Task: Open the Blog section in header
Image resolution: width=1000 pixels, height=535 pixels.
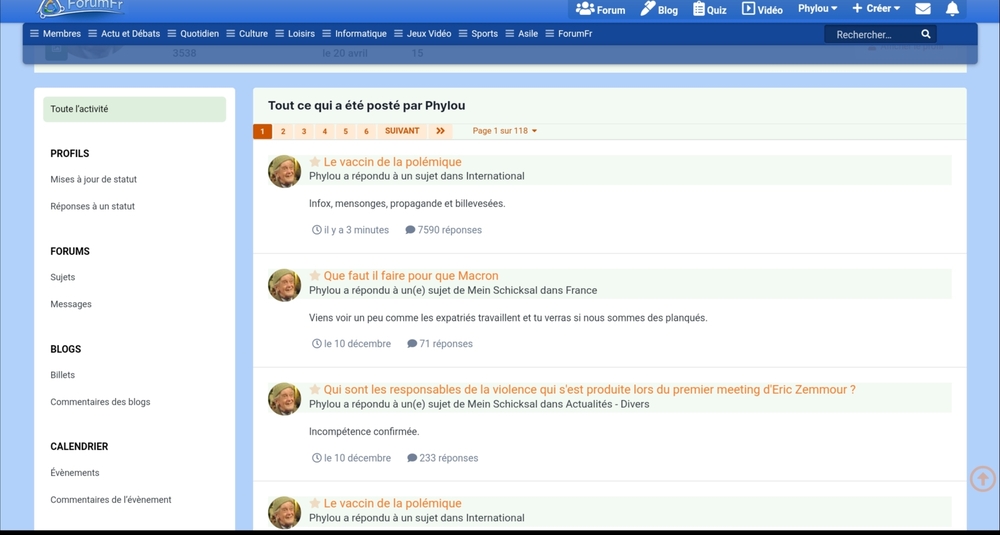Action: click(x=659, y=10)
